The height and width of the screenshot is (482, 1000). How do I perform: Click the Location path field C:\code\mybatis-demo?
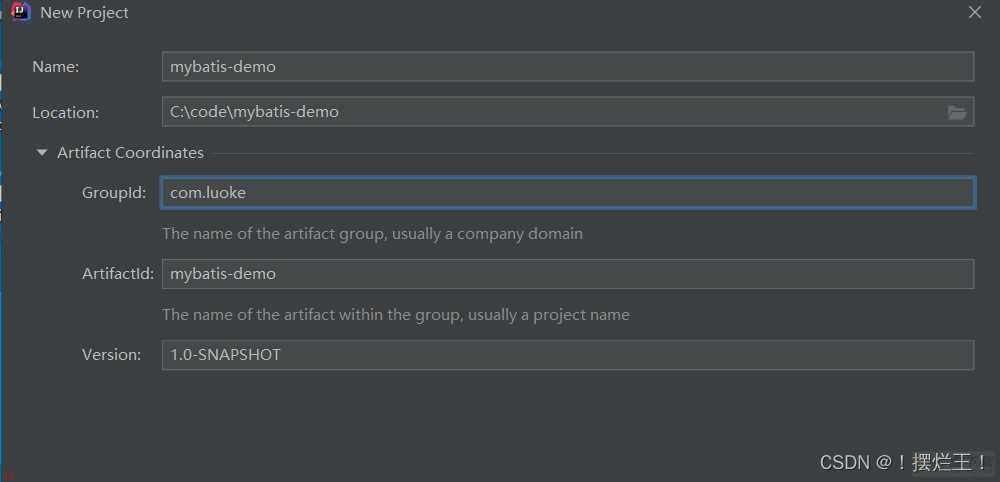tap(550, 112)
